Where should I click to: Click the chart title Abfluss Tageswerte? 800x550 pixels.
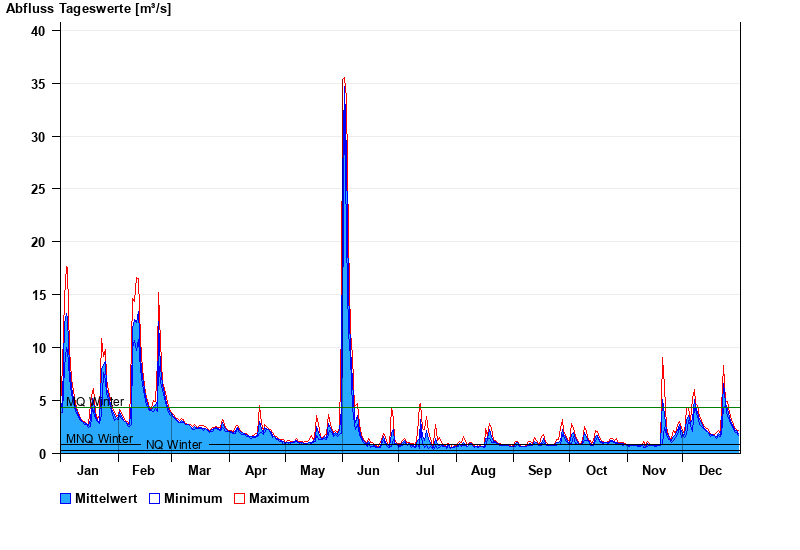pos(88,9)
